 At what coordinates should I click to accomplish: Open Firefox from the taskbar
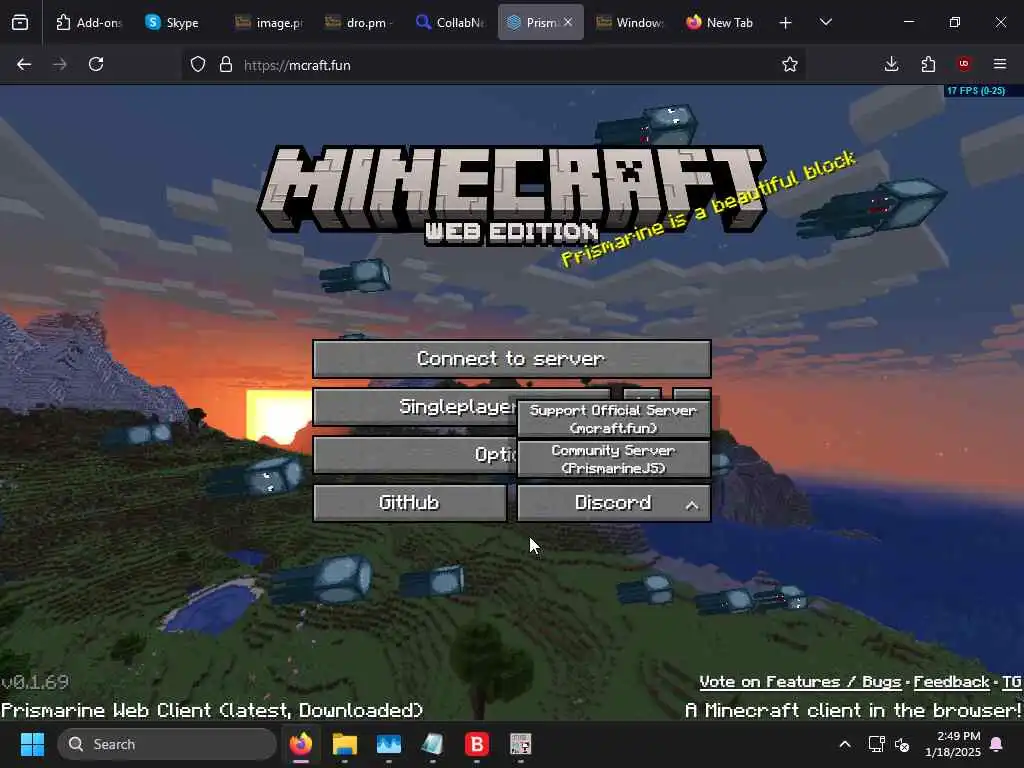coord(300,744)
